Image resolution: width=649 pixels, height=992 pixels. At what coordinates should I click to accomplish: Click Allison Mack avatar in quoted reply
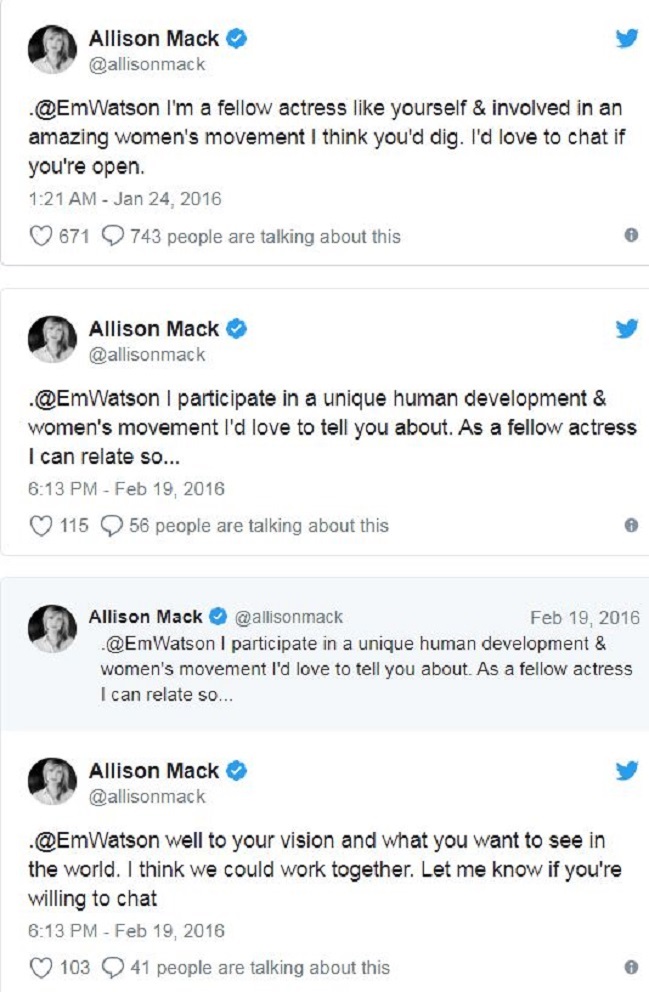click(52, 629)
